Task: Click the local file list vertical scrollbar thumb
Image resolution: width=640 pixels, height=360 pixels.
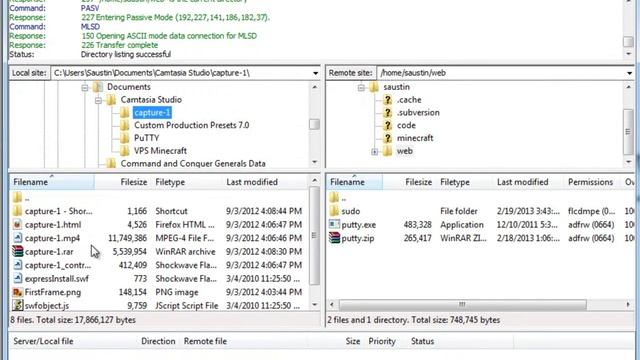Action: point(314,236)
